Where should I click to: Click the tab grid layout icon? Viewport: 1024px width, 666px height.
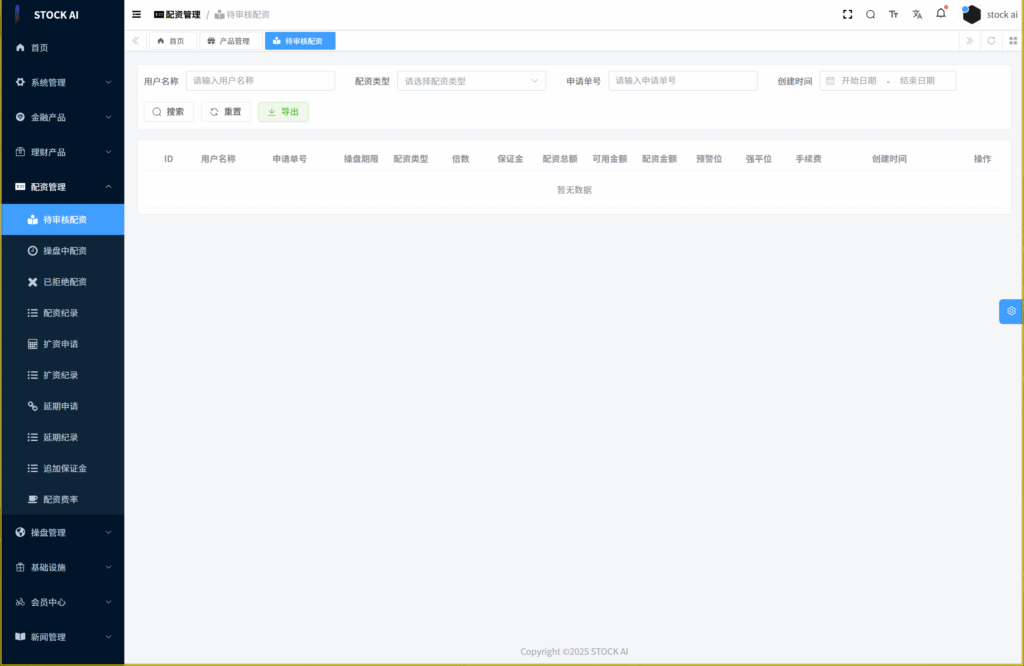tap(1013, 41)
